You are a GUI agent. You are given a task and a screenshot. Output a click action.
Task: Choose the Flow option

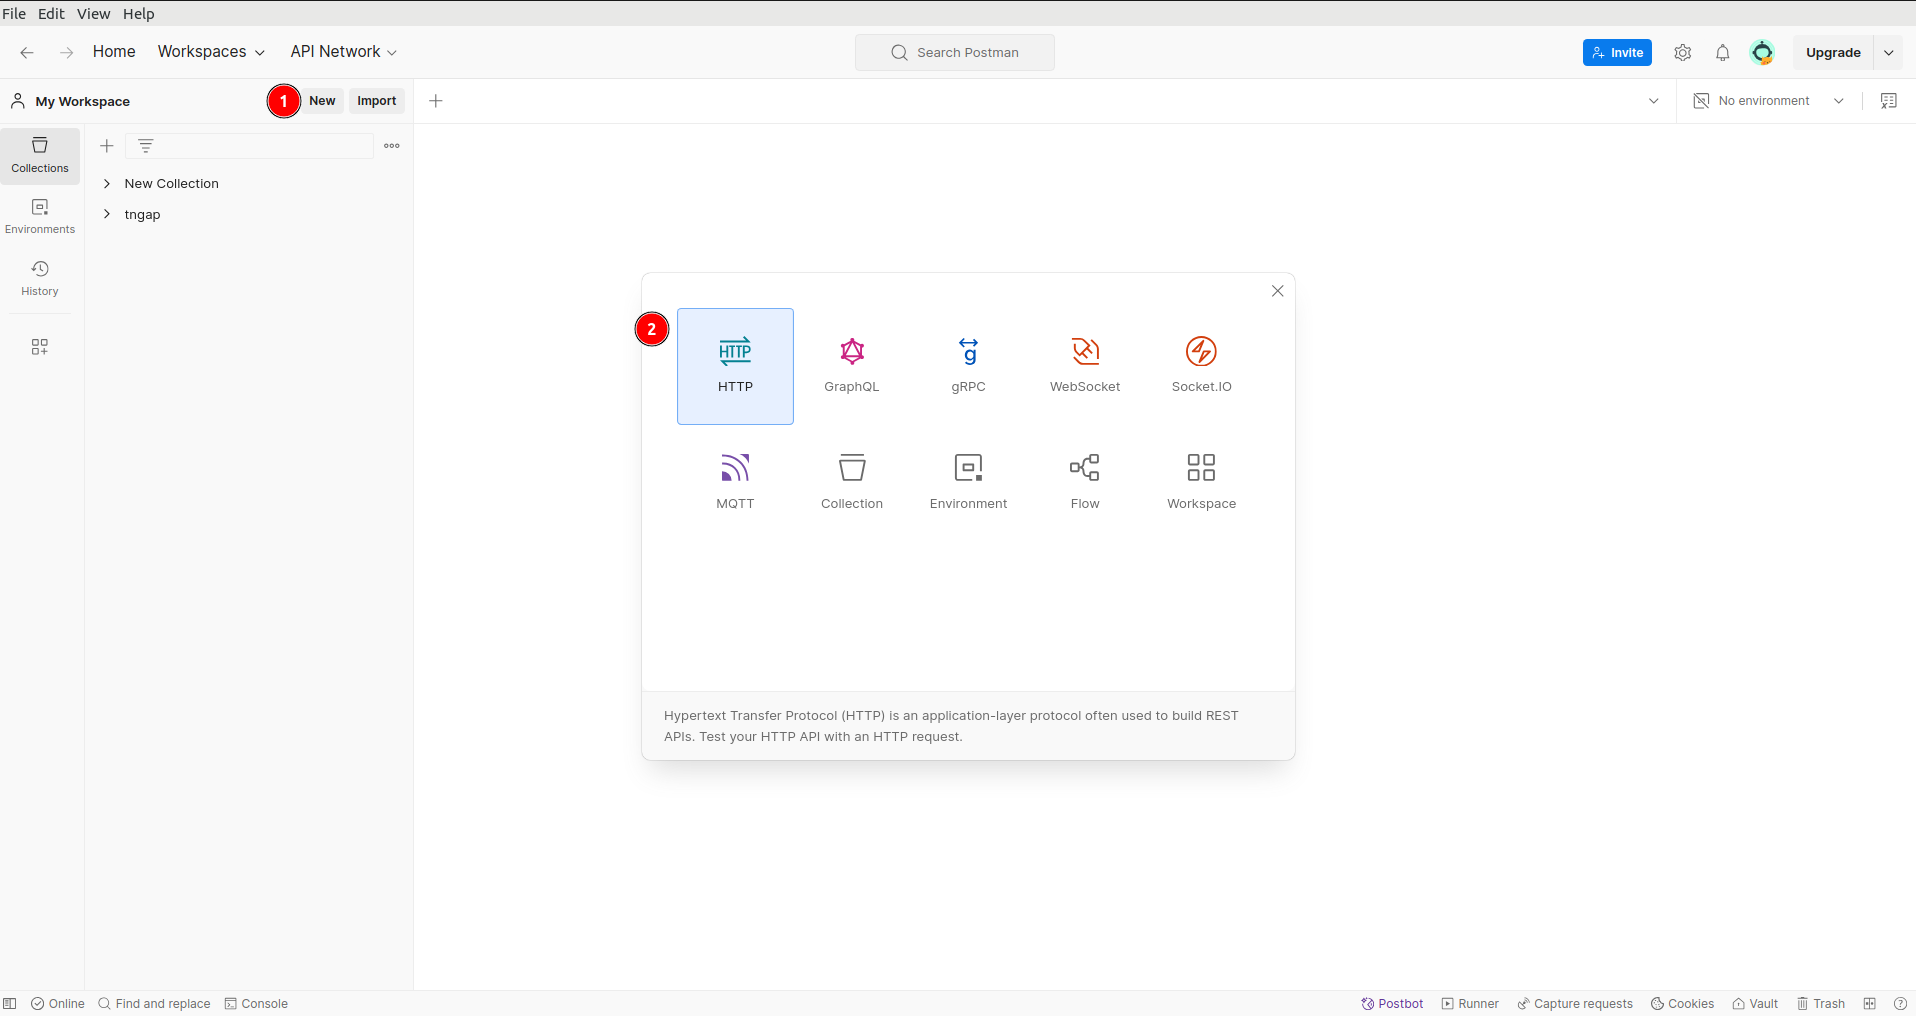[1085, 483]
